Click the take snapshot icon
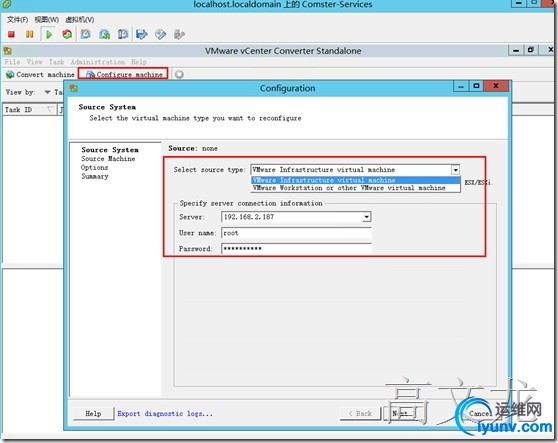 click(x=85, y=35)
